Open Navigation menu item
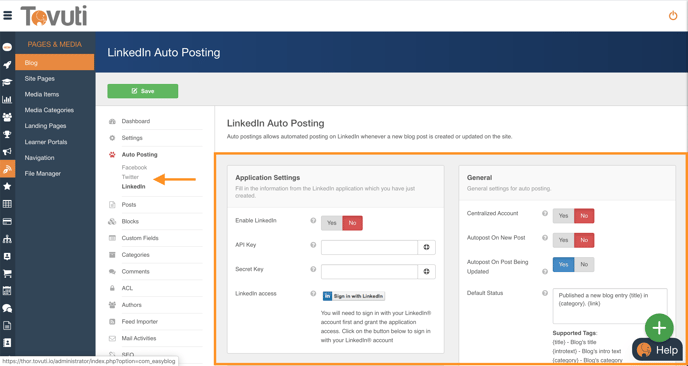 tap(39, 158)
